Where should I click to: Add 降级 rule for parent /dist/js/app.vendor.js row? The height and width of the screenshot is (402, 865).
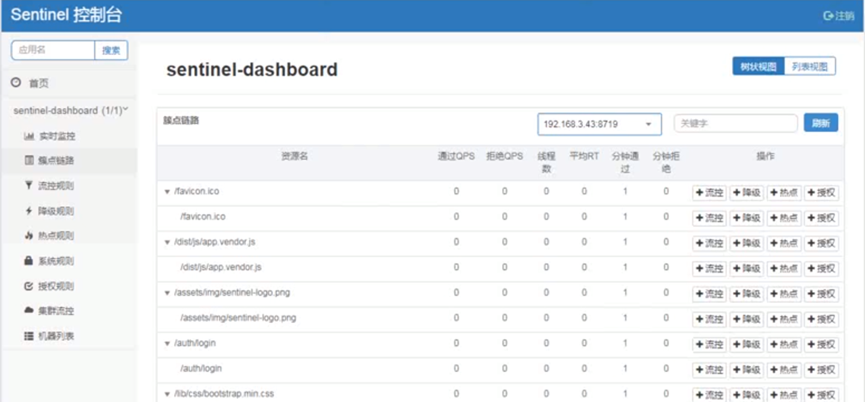point(746,243)
